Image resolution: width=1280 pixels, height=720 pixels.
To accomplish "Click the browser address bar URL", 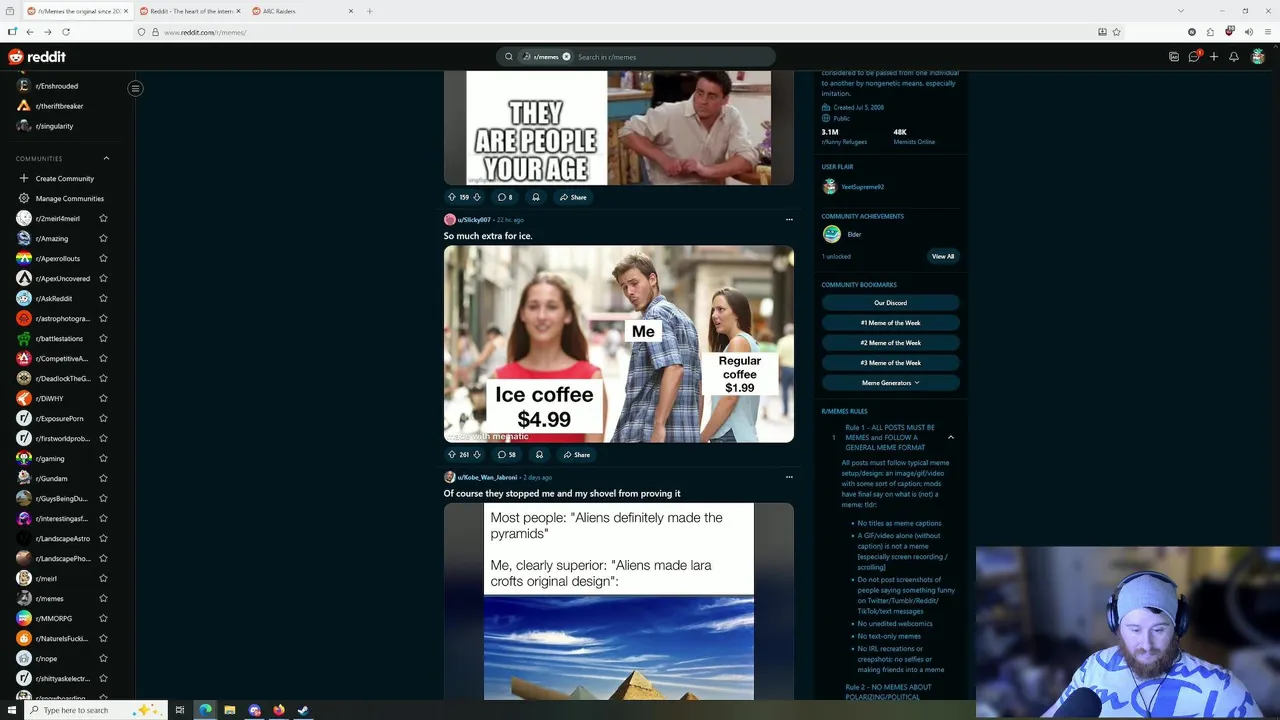I will (x=205, y=32).
